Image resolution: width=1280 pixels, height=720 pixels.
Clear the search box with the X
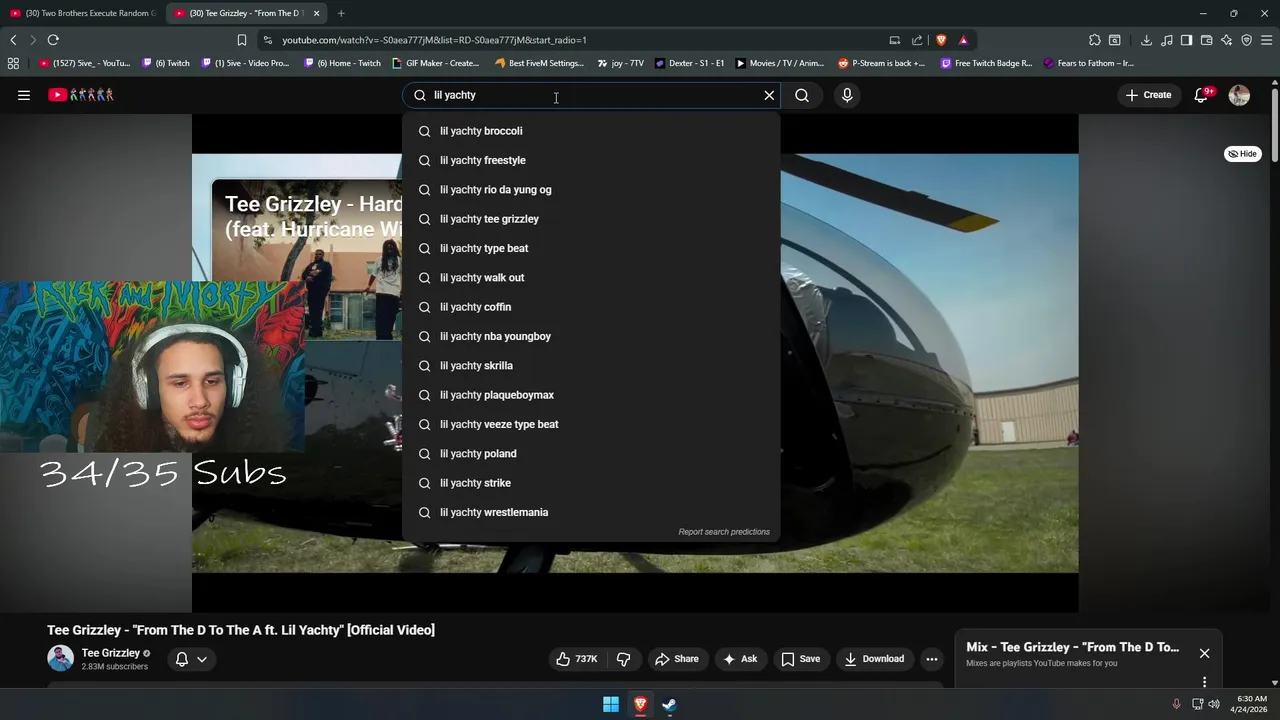coord(769,95)
